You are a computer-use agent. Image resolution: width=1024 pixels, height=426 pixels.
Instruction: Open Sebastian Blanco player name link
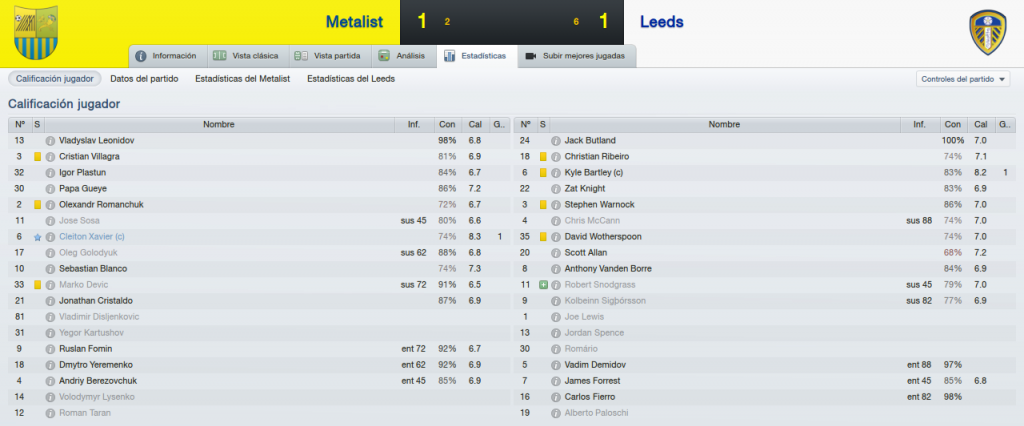tap(93, 269)
